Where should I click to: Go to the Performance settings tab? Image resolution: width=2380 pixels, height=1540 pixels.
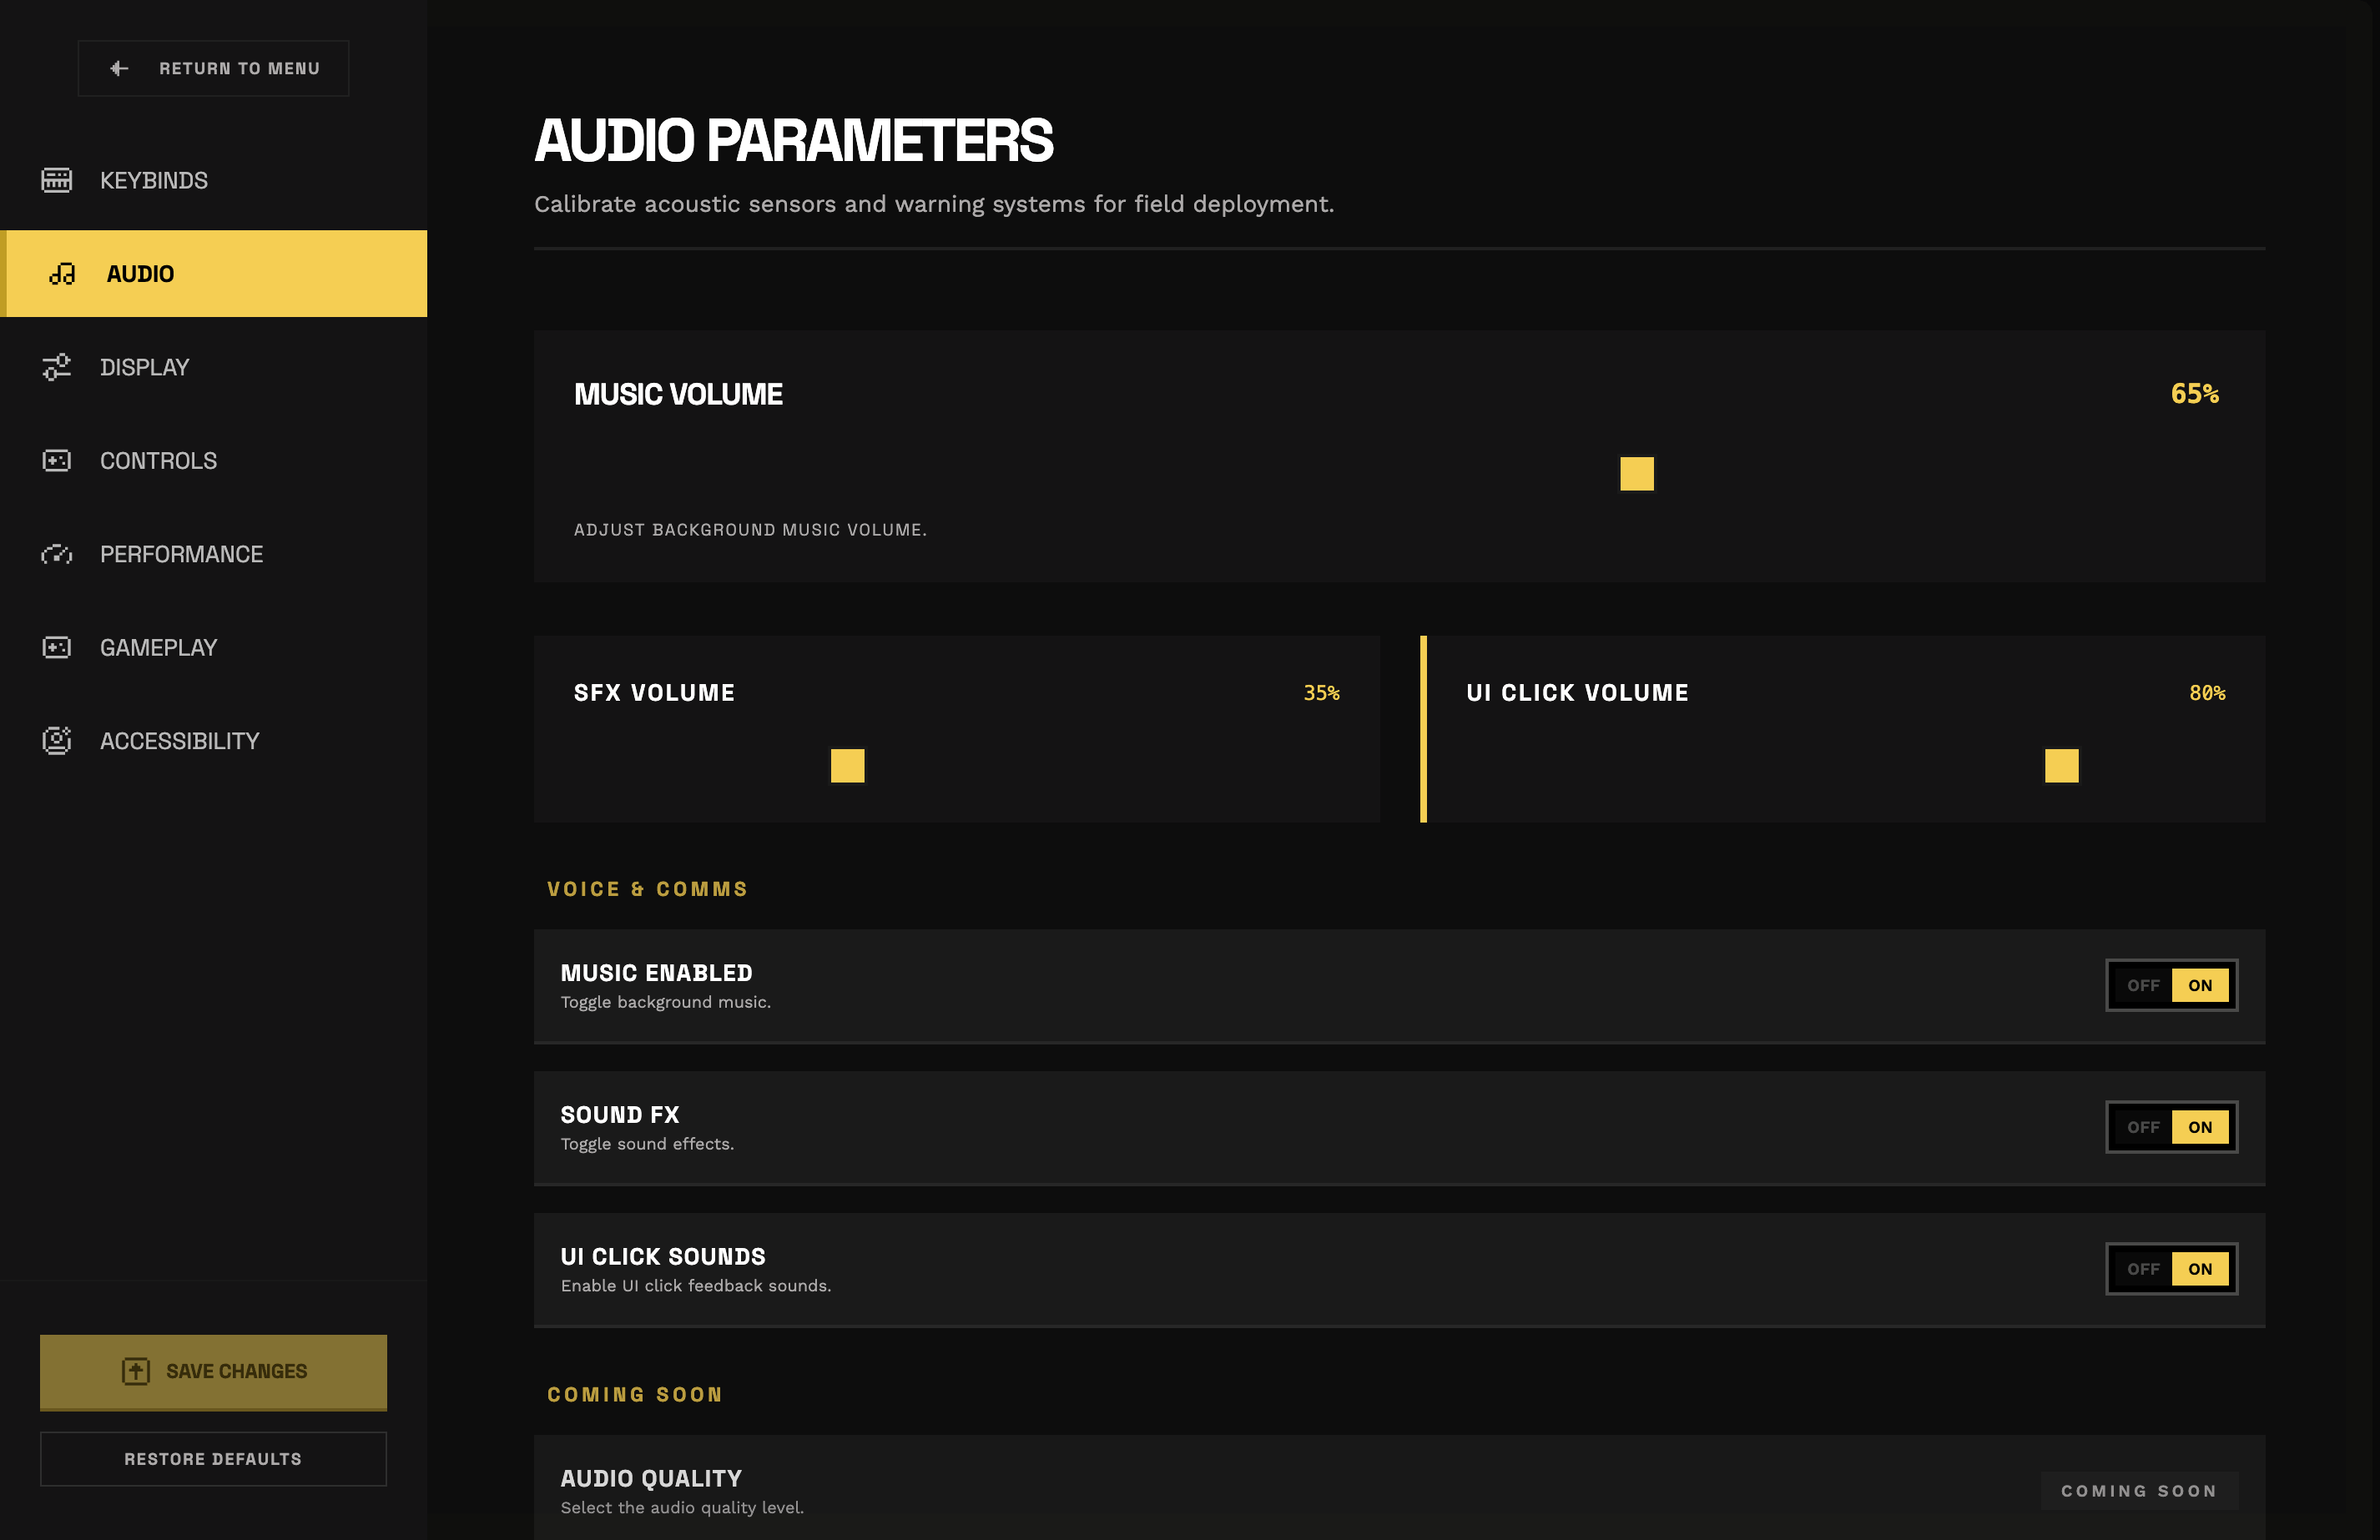[181, 554]
